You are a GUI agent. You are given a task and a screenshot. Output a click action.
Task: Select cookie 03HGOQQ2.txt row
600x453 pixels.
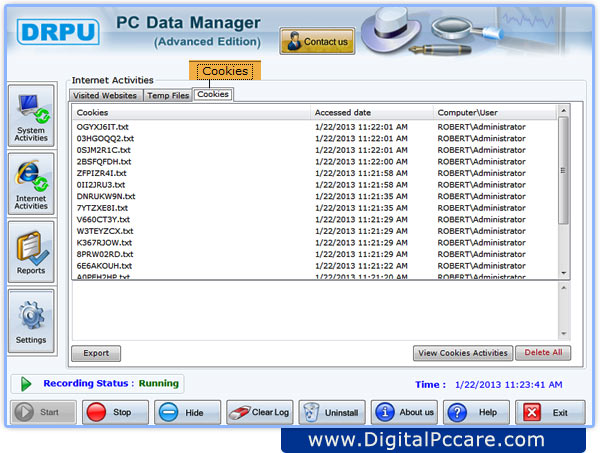coord(315,138)
